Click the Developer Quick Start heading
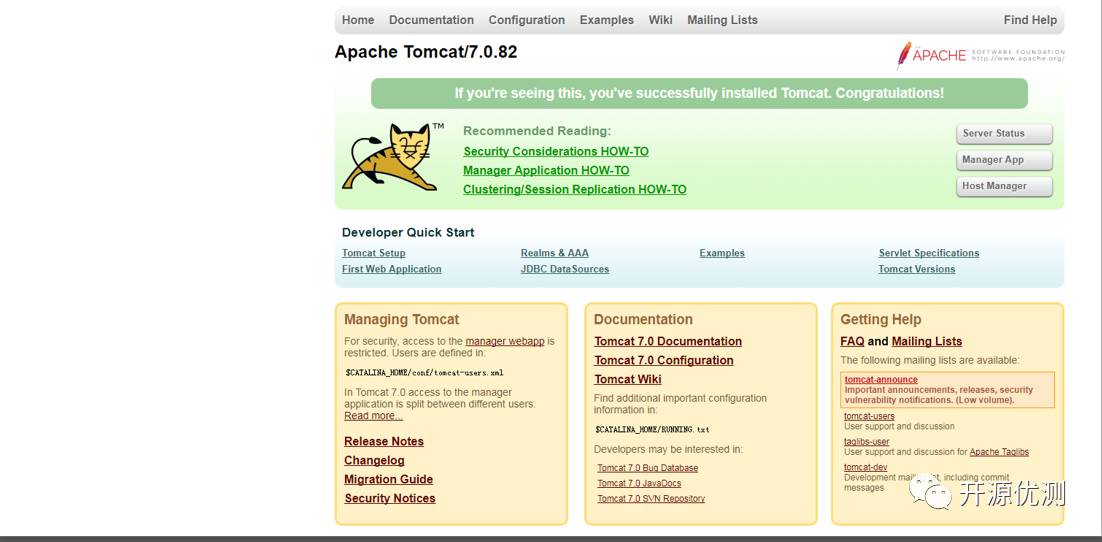 408,233
